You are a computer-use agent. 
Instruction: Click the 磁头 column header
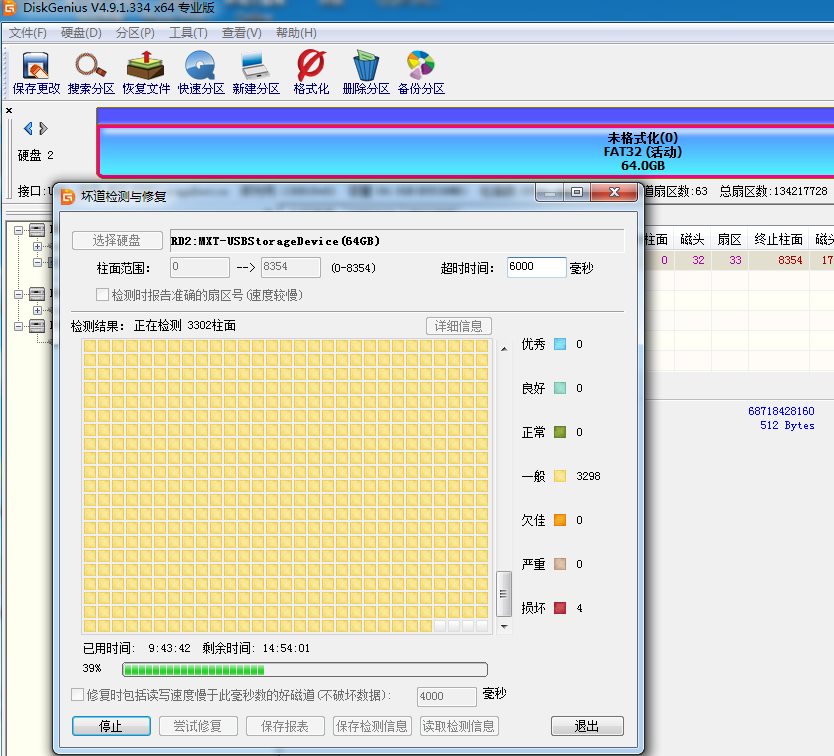[692, 239]
